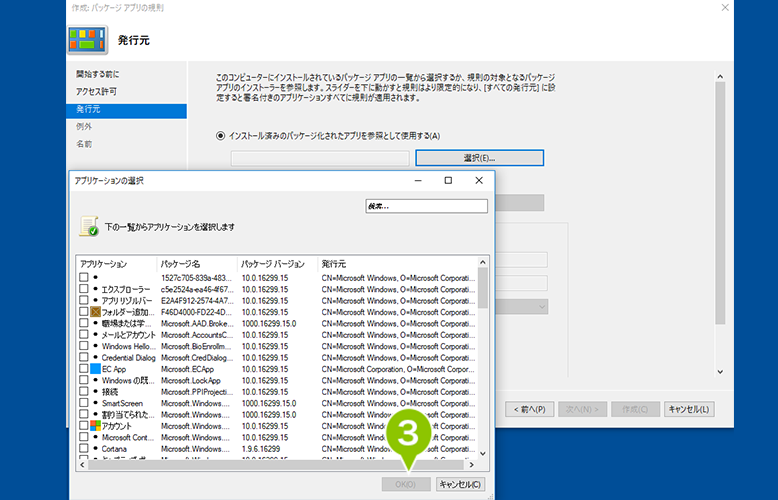Click the blue EC App icon
This screenshot has width=778, height=500.
click(x=95, y=369)
